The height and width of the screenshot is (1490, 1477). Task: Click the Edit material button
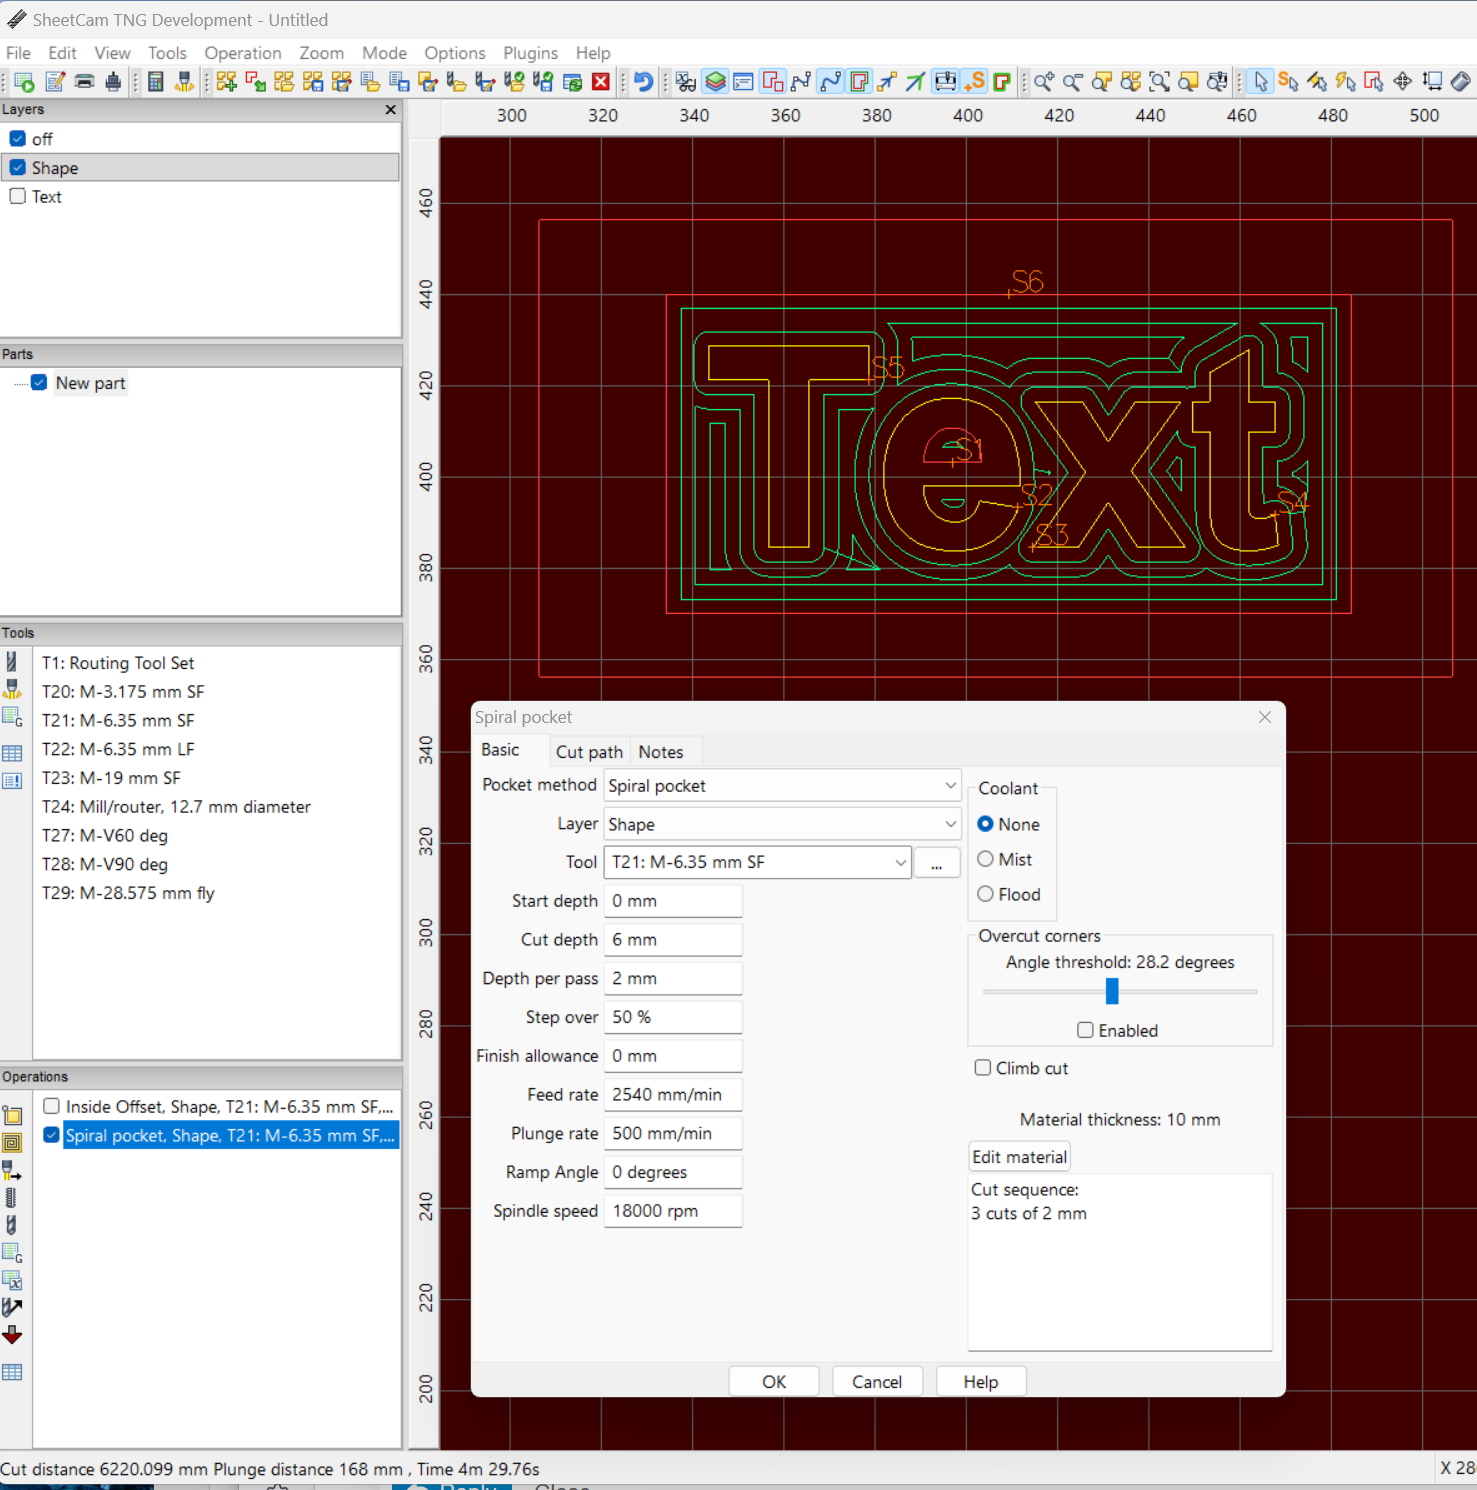(1019, 1157)
